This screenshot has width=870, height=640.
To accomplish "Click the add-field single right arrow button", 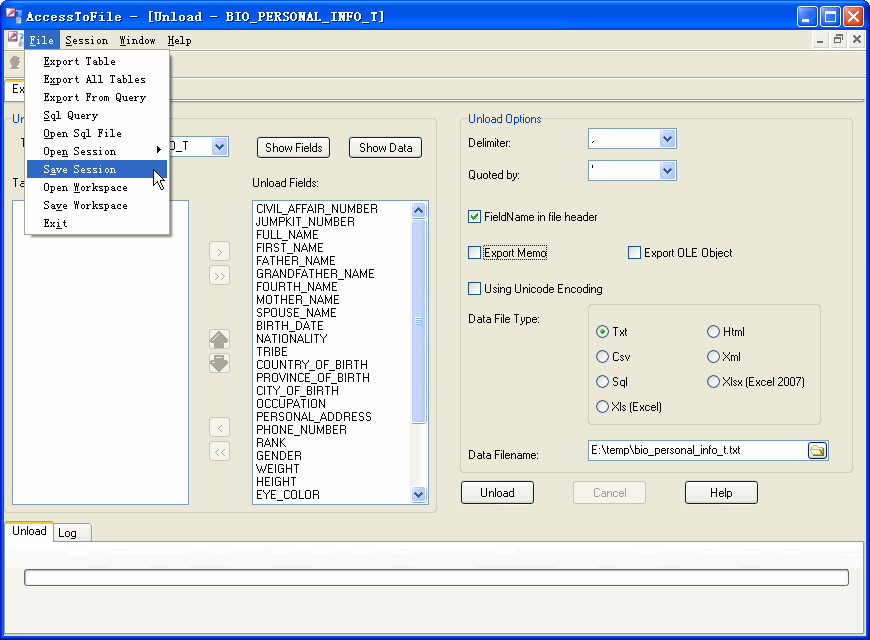I will pyautogui.click(x=220, y=252).
